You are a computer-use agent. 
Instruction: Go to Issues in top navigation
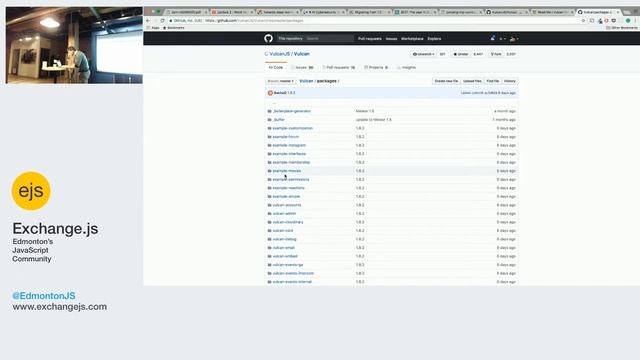(391, 39)
